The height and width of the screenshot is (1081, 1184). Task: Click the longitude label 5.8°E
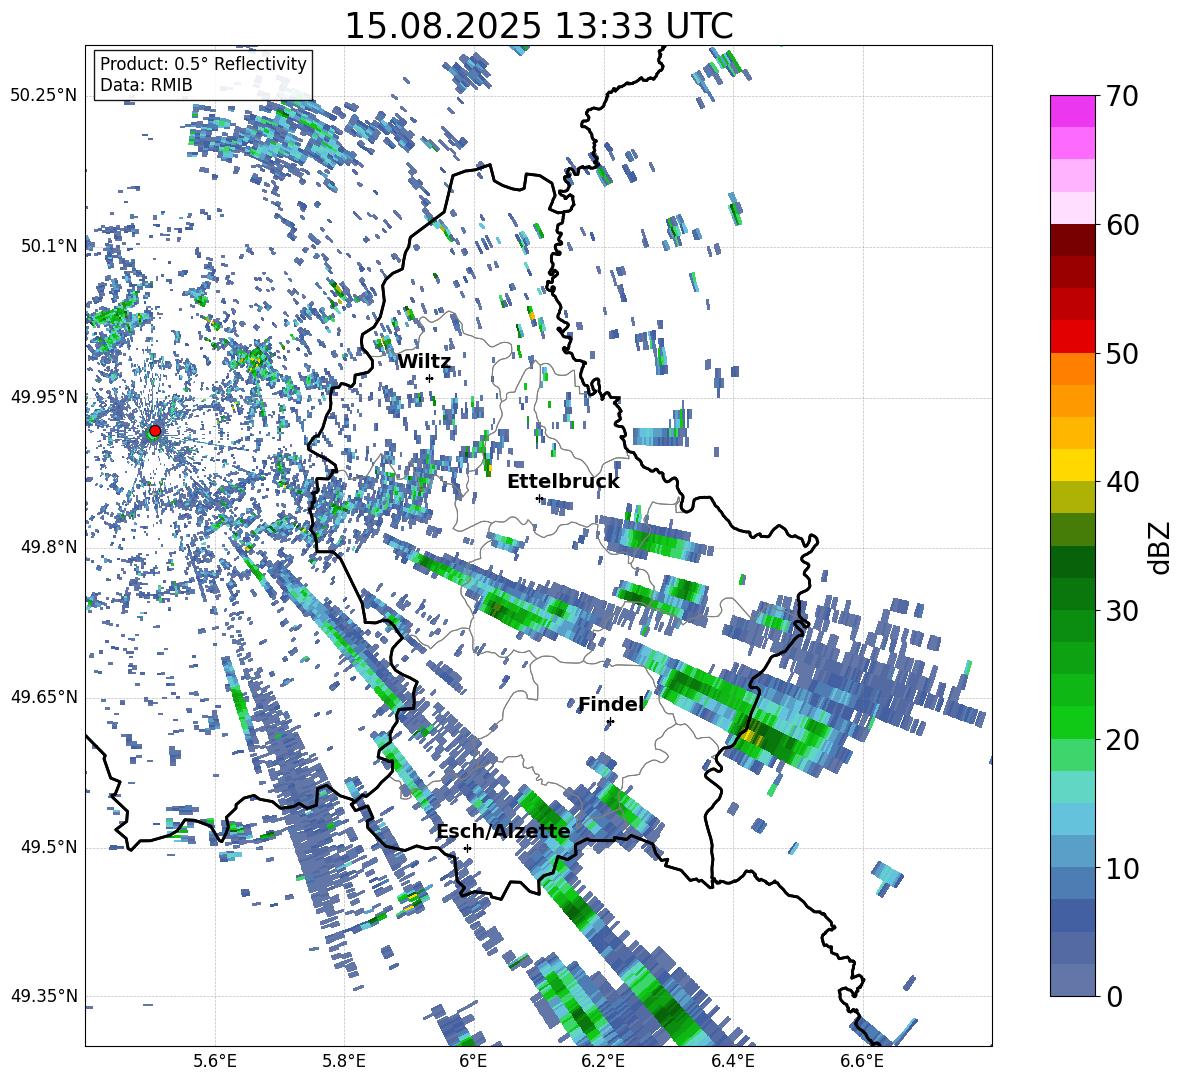344,1061
